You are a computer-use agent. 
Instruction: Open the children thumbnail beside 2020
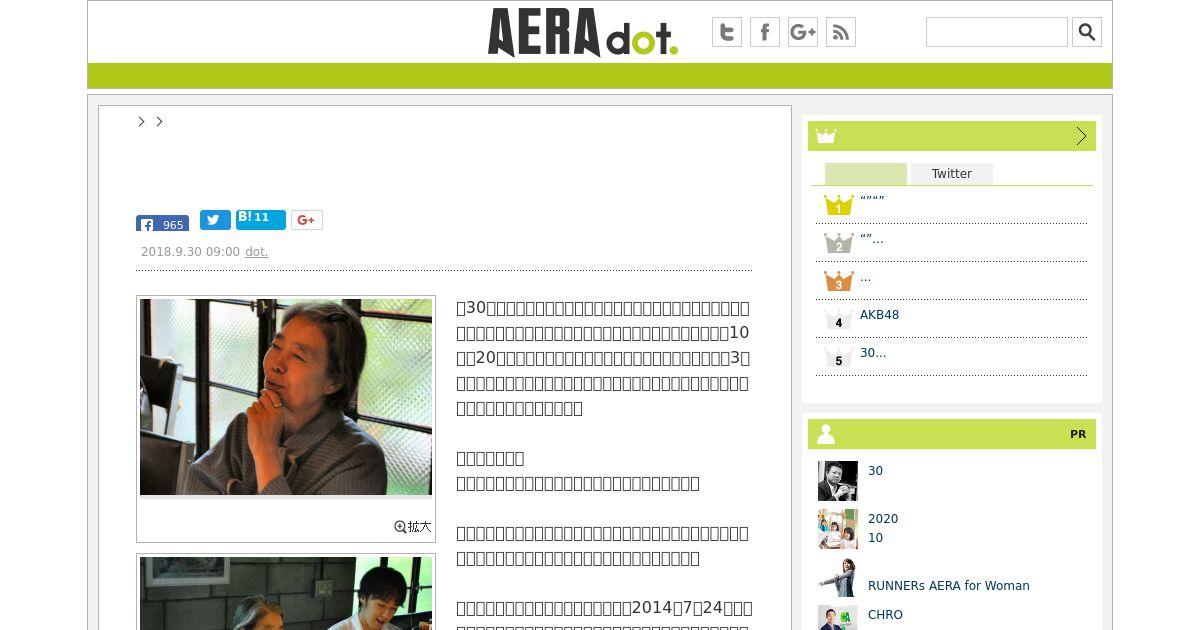point(838,529)
